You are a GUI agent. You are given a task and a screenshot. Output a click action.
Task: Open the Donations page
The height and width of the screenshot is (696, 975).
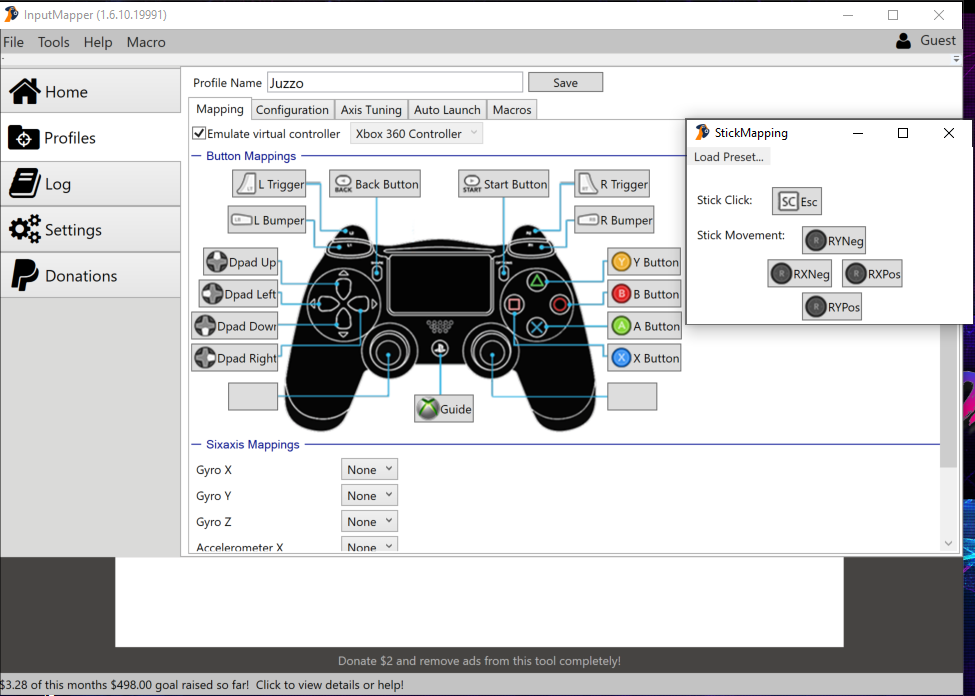tap(90, 276)
